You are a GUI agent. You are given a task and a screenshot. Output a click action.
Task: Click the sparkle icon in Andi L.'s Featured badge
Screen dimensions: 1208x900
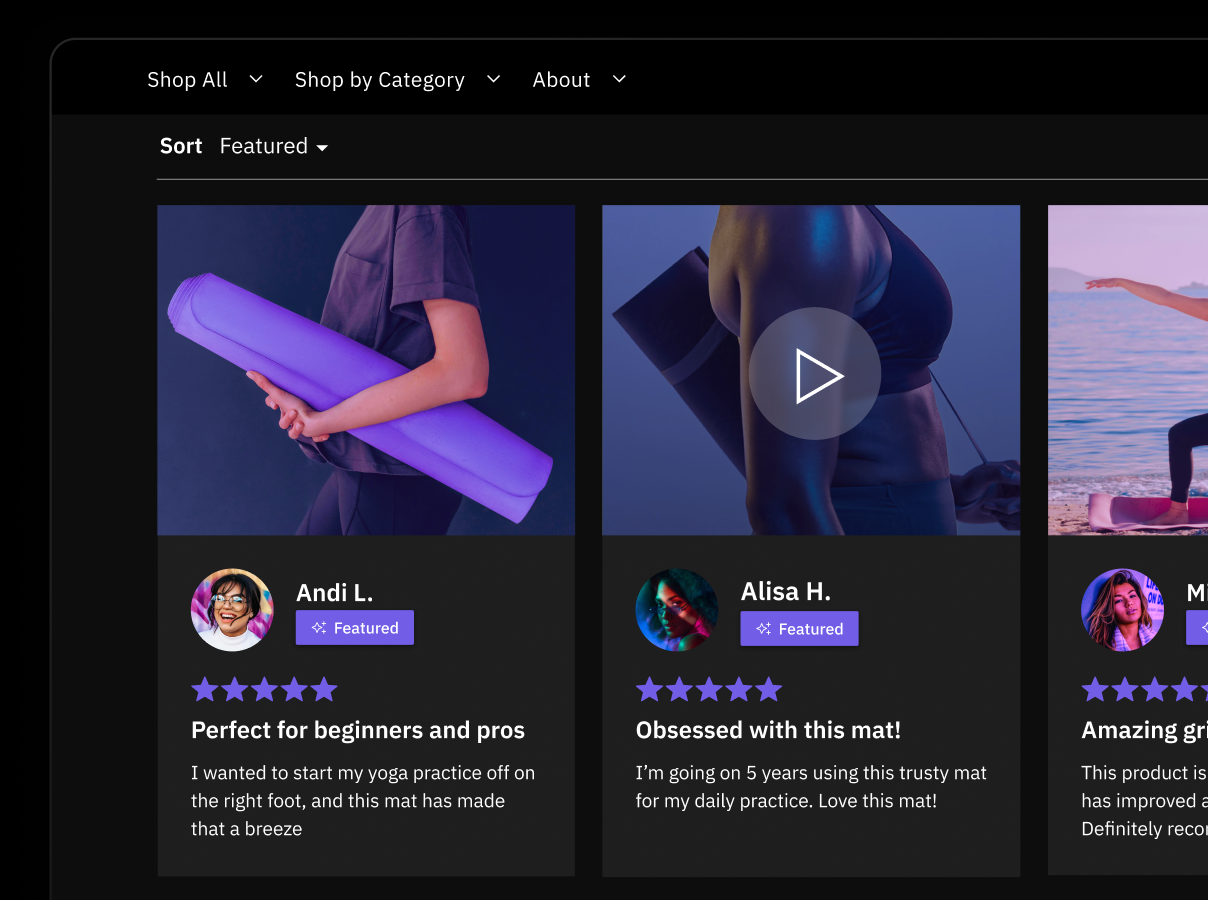click(x=318, y=627)
